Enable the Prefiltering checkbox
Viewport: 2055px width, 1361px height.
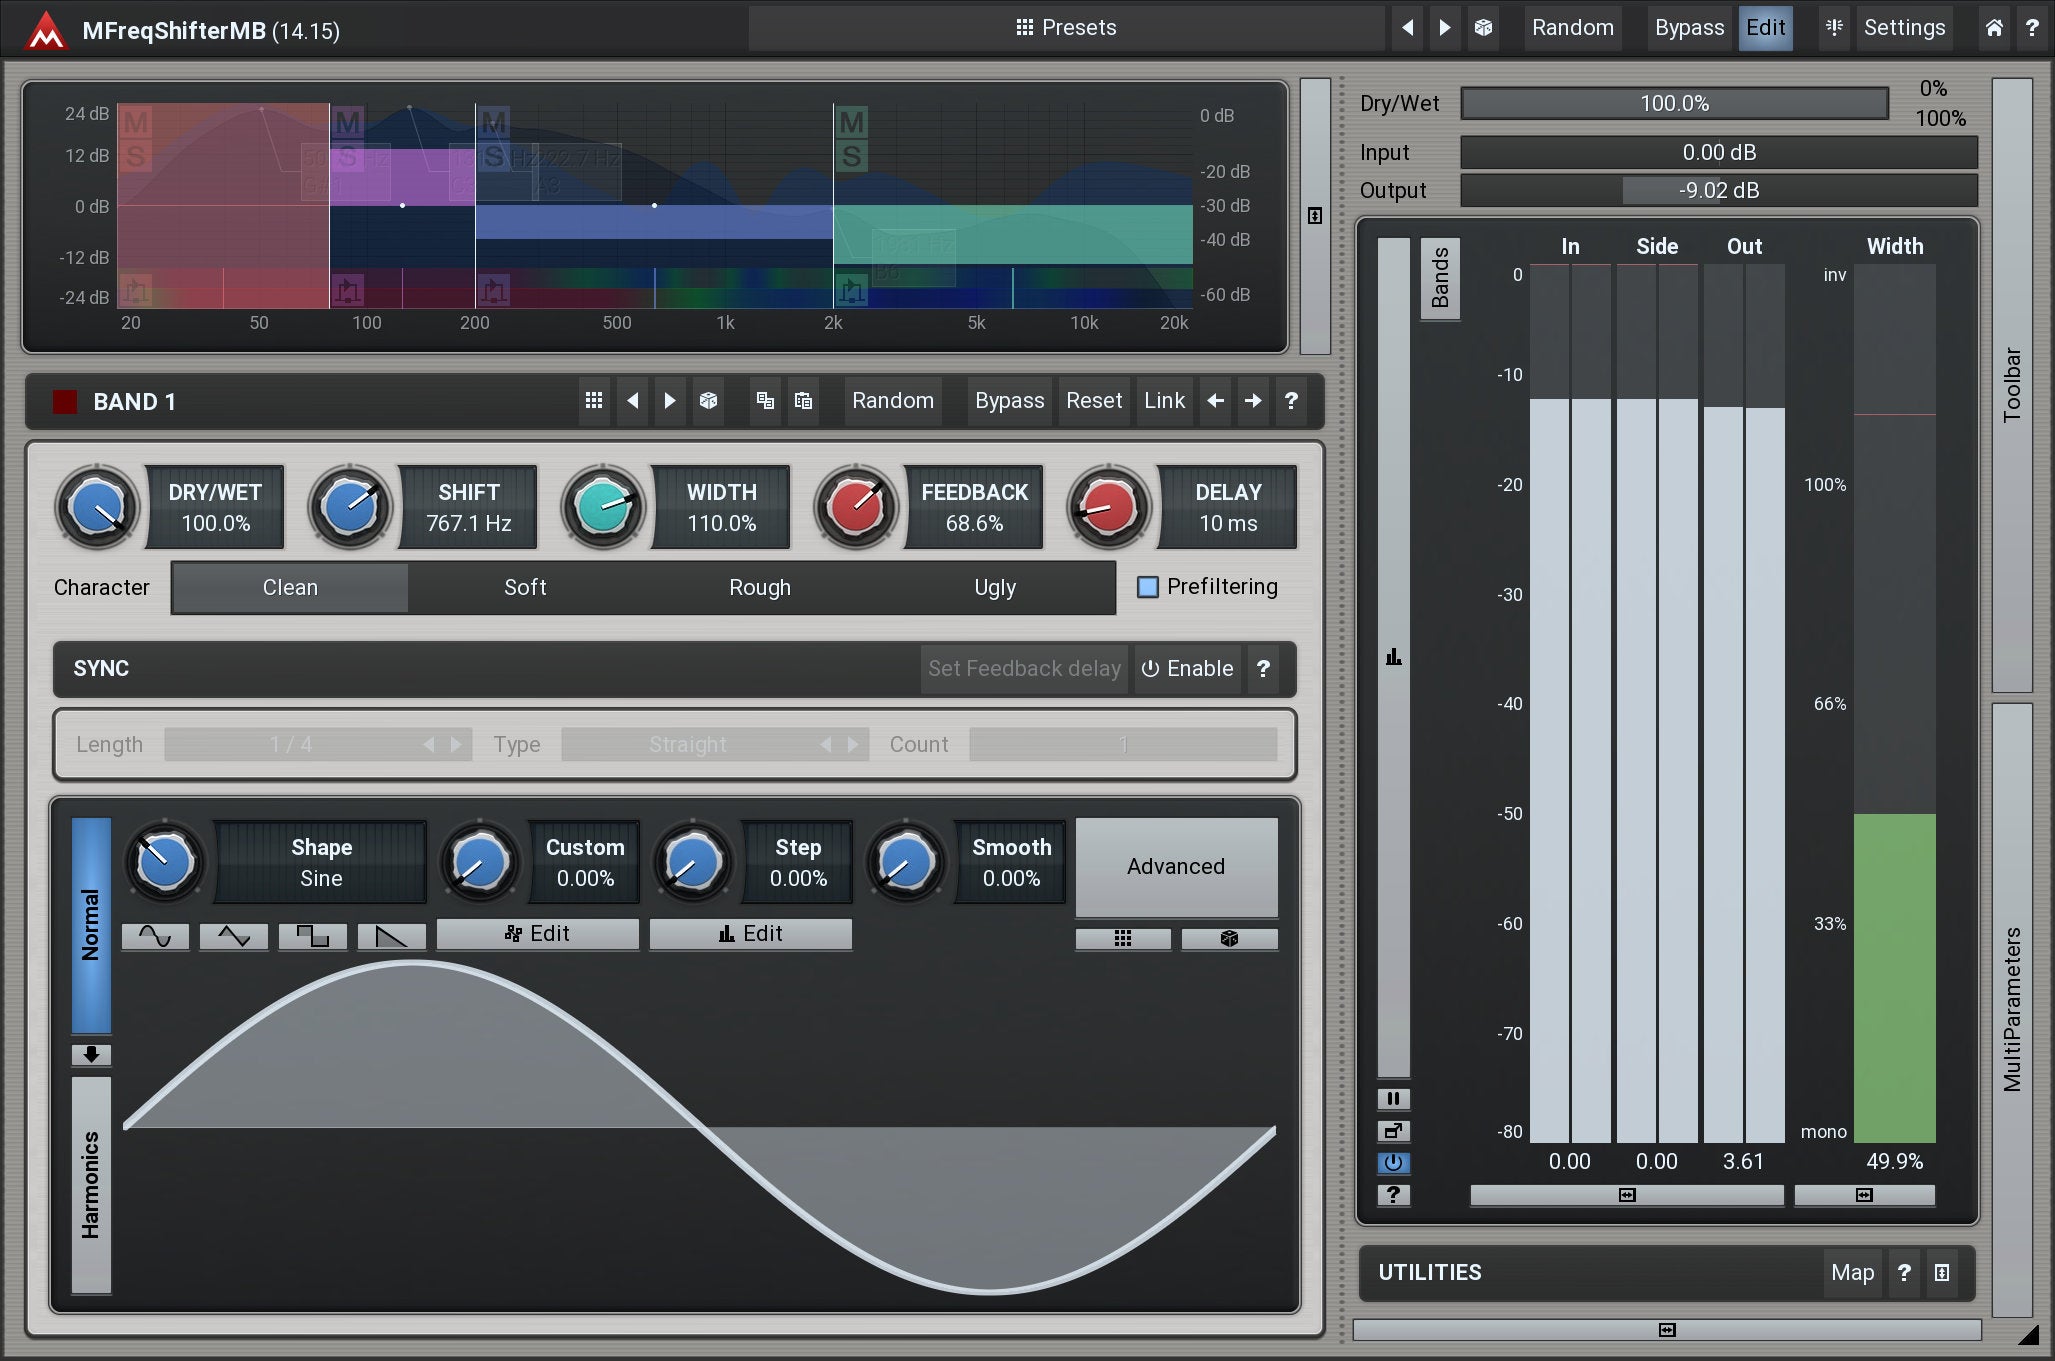pos(1148,587)
